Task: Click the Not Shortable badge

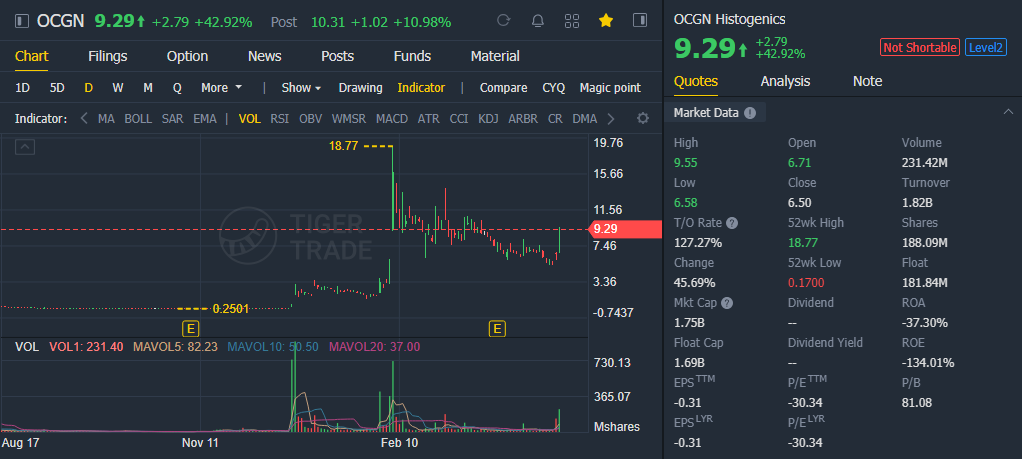Action: click(x=920, y=47)
